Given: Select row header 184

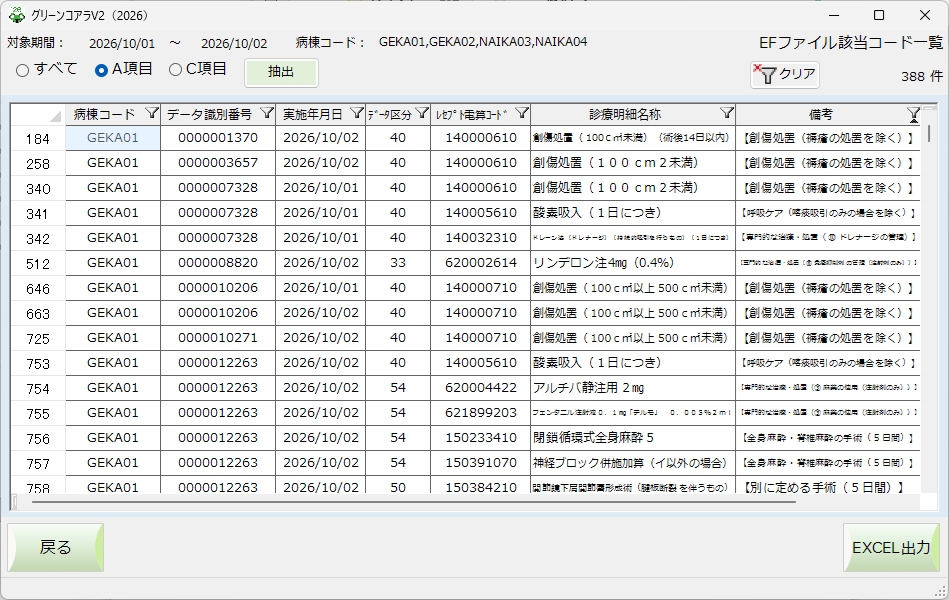Looking at the screenshot, I should tap(38, 139).
